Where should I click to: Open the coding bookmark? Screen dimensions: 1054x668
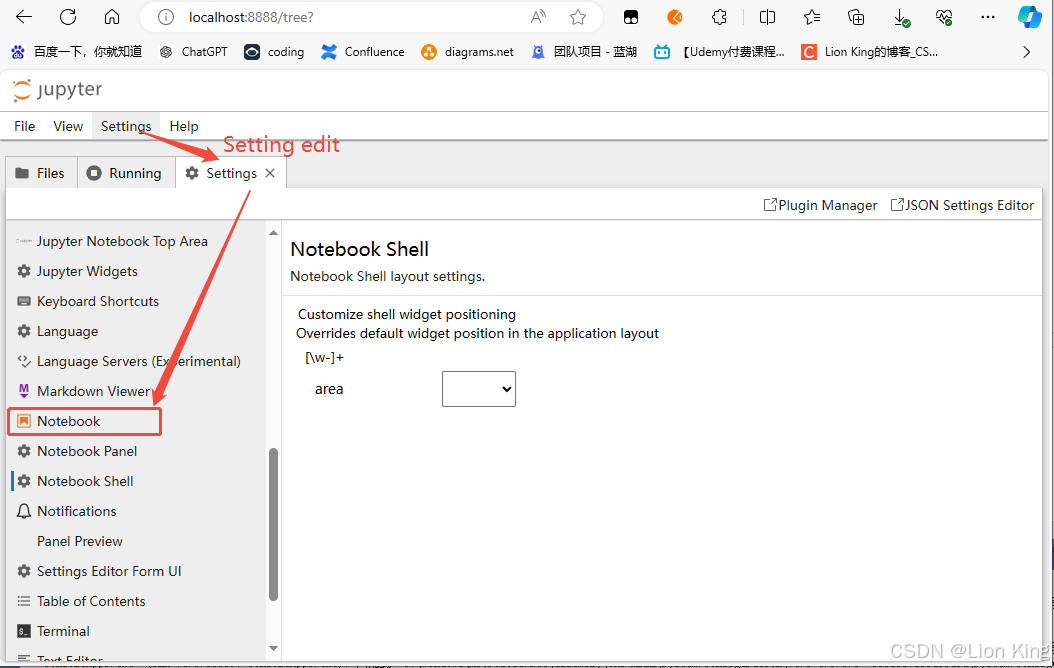[x=274, y=52]
